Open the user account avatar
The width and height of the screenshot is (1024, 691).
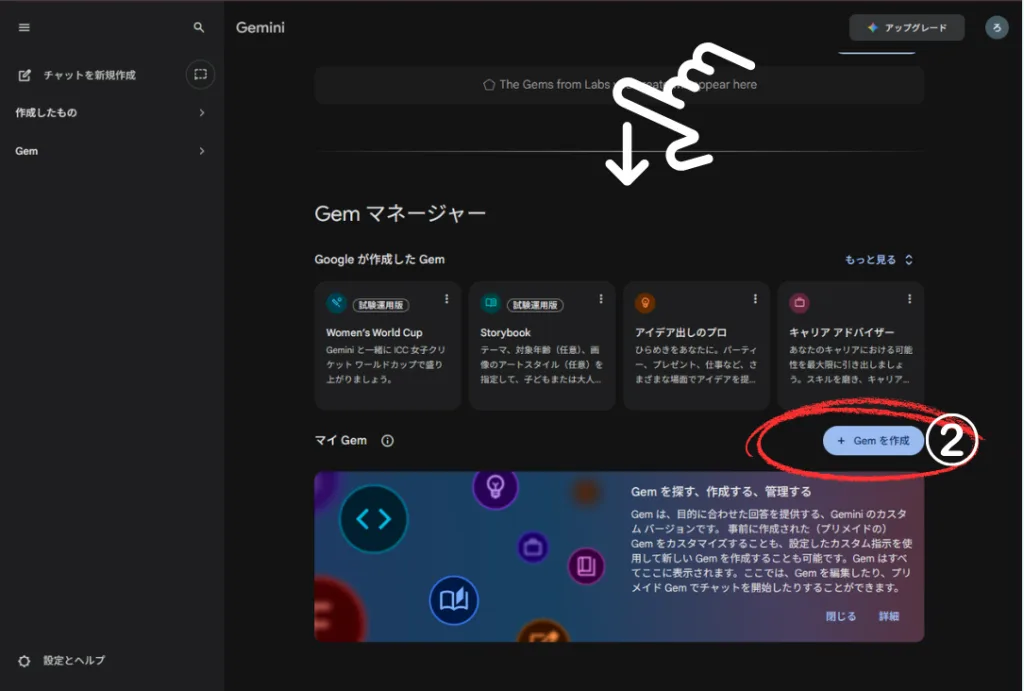point(996,28)
